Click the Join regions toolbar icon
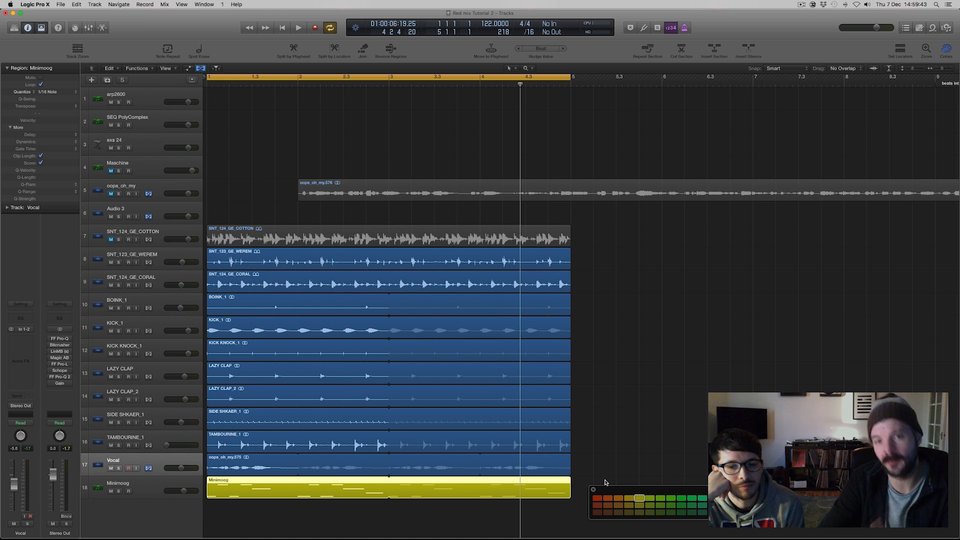960x540 pixels. tap(362, 50)
